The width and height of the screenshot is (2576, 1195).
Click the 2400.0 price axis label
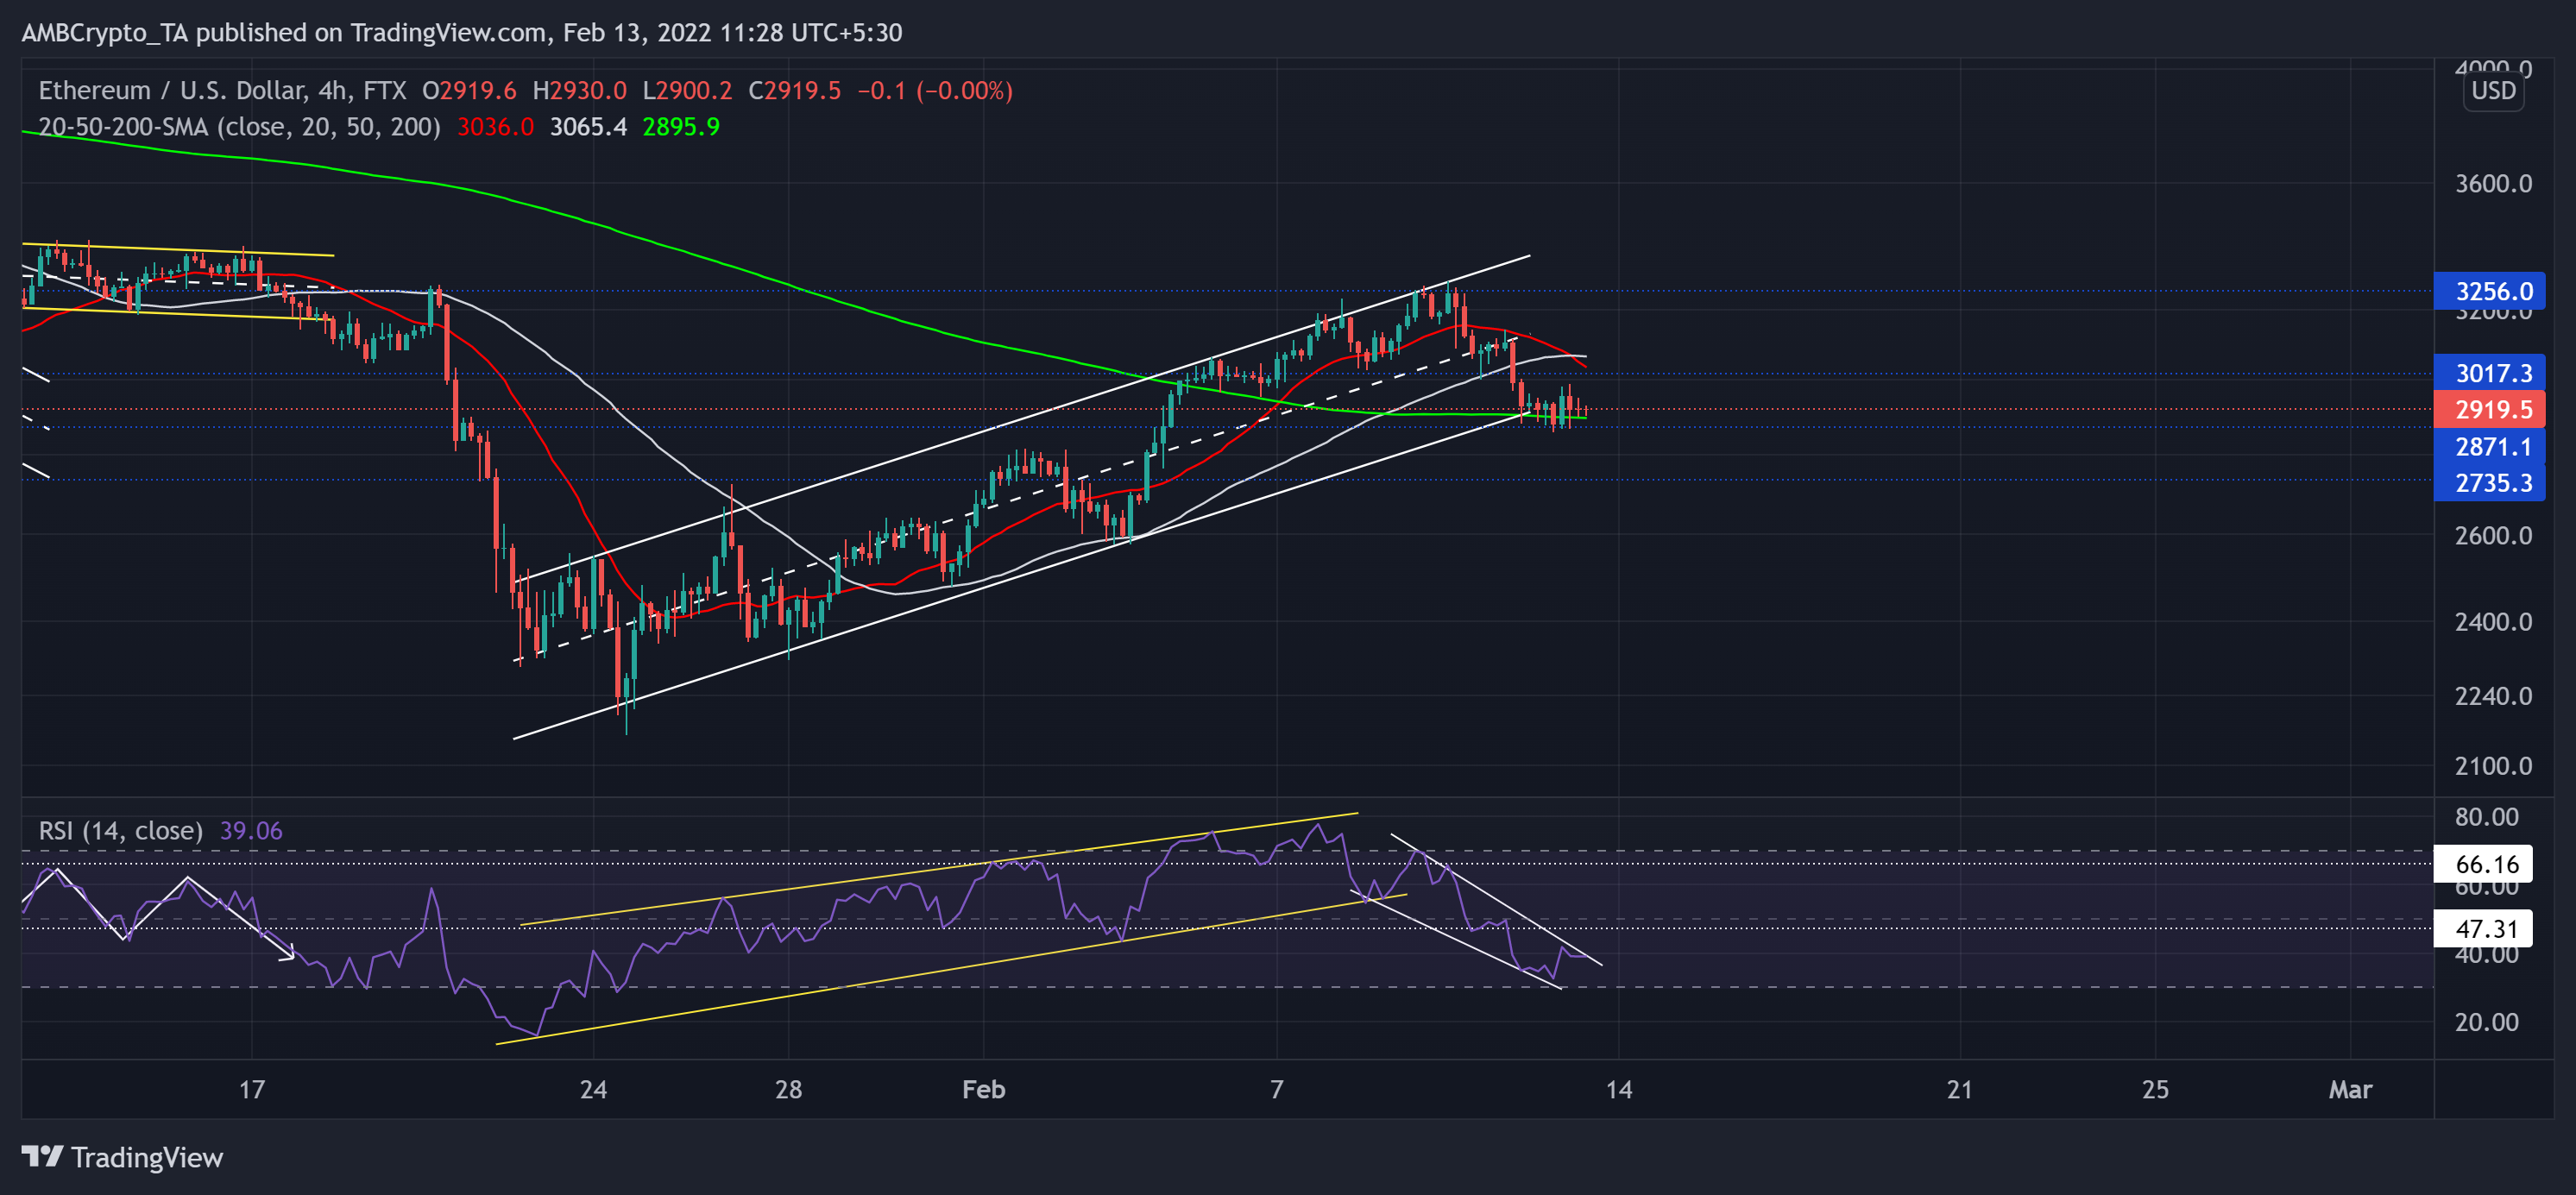[x=2493, y=622]
